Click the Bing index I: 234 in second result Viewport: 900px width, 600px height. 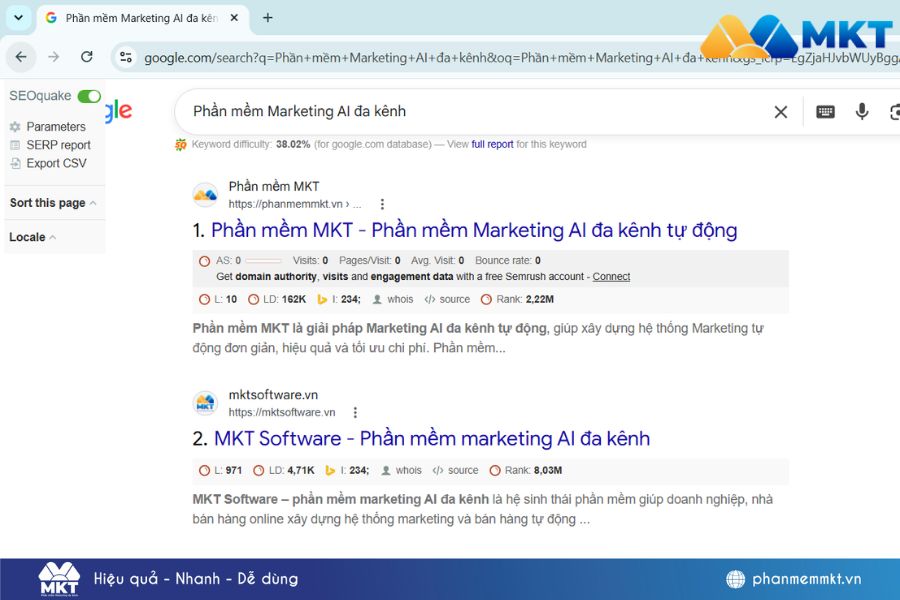coord(359,470)
